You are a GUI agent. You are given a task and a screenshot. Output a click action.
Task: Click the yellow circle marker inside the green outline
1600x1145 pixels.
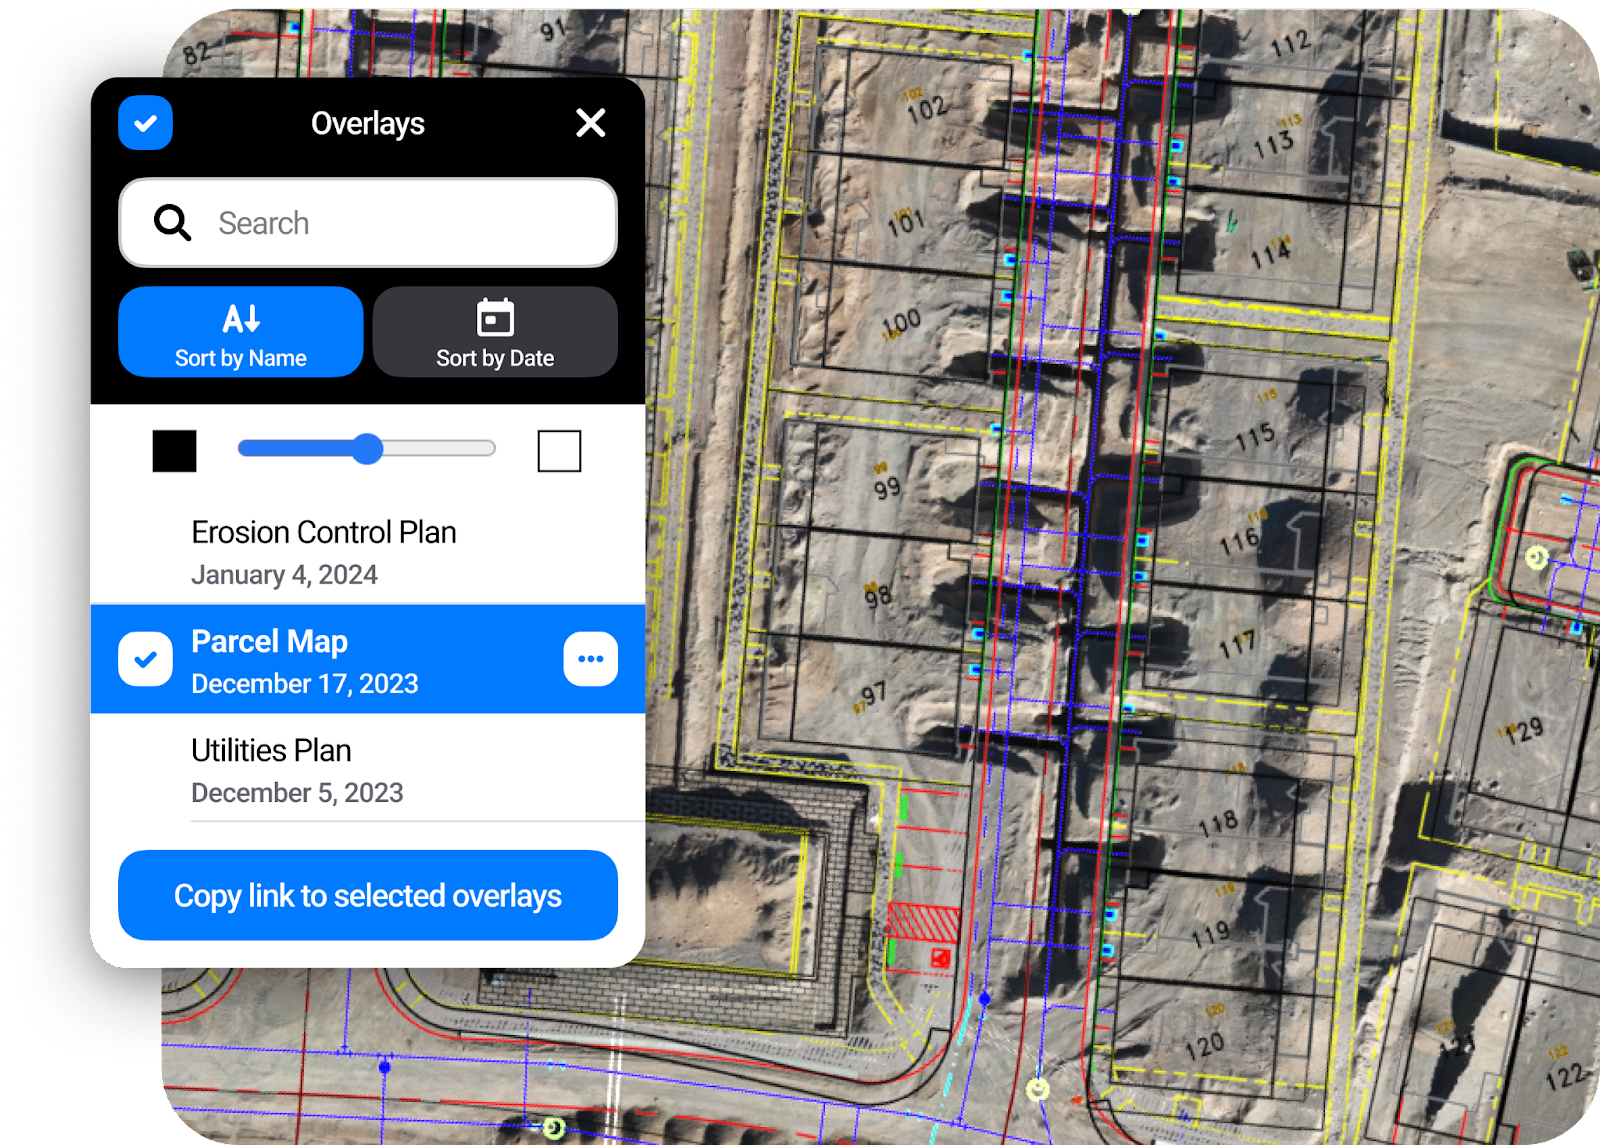[x=1537, y=557]
